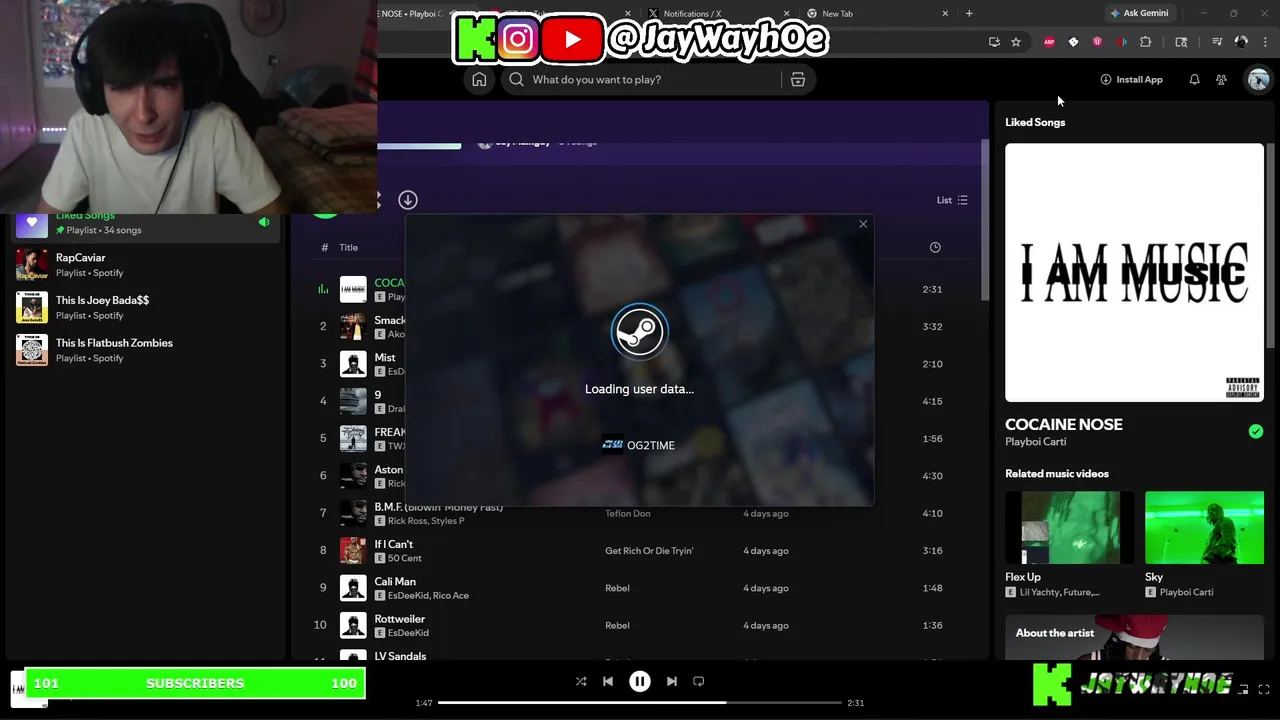Viewport: 1280px width, 720px height.
Task: Open Playboi Carti artist link
Action: tap(1035, 442)
